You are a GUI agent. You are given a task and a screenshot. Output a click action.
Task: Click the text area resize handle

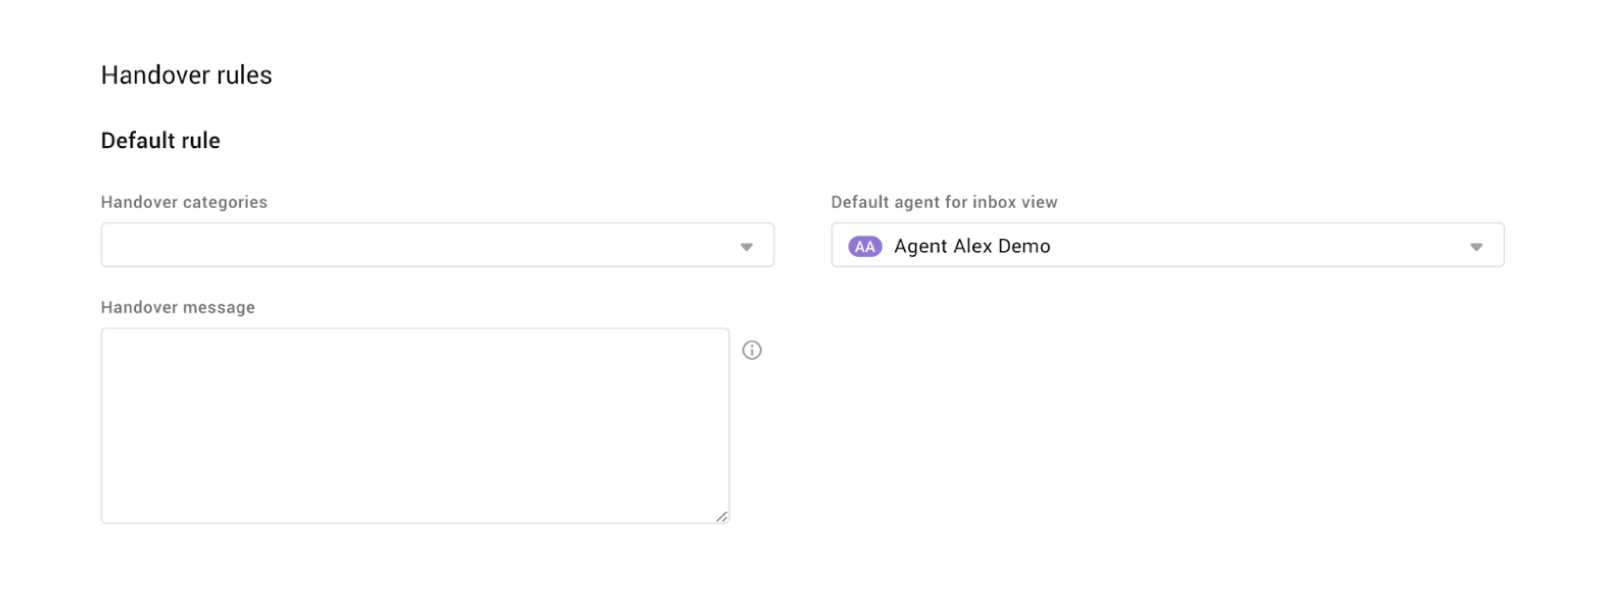(722, 516)
